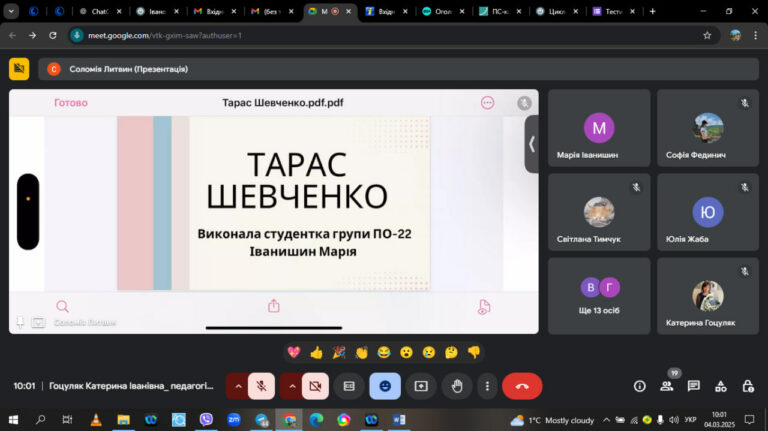The height and width of the screenshot is (431, 768).
Task: Raise hand in the meeting
Action: pyautogui.click(x=456, y=386)
